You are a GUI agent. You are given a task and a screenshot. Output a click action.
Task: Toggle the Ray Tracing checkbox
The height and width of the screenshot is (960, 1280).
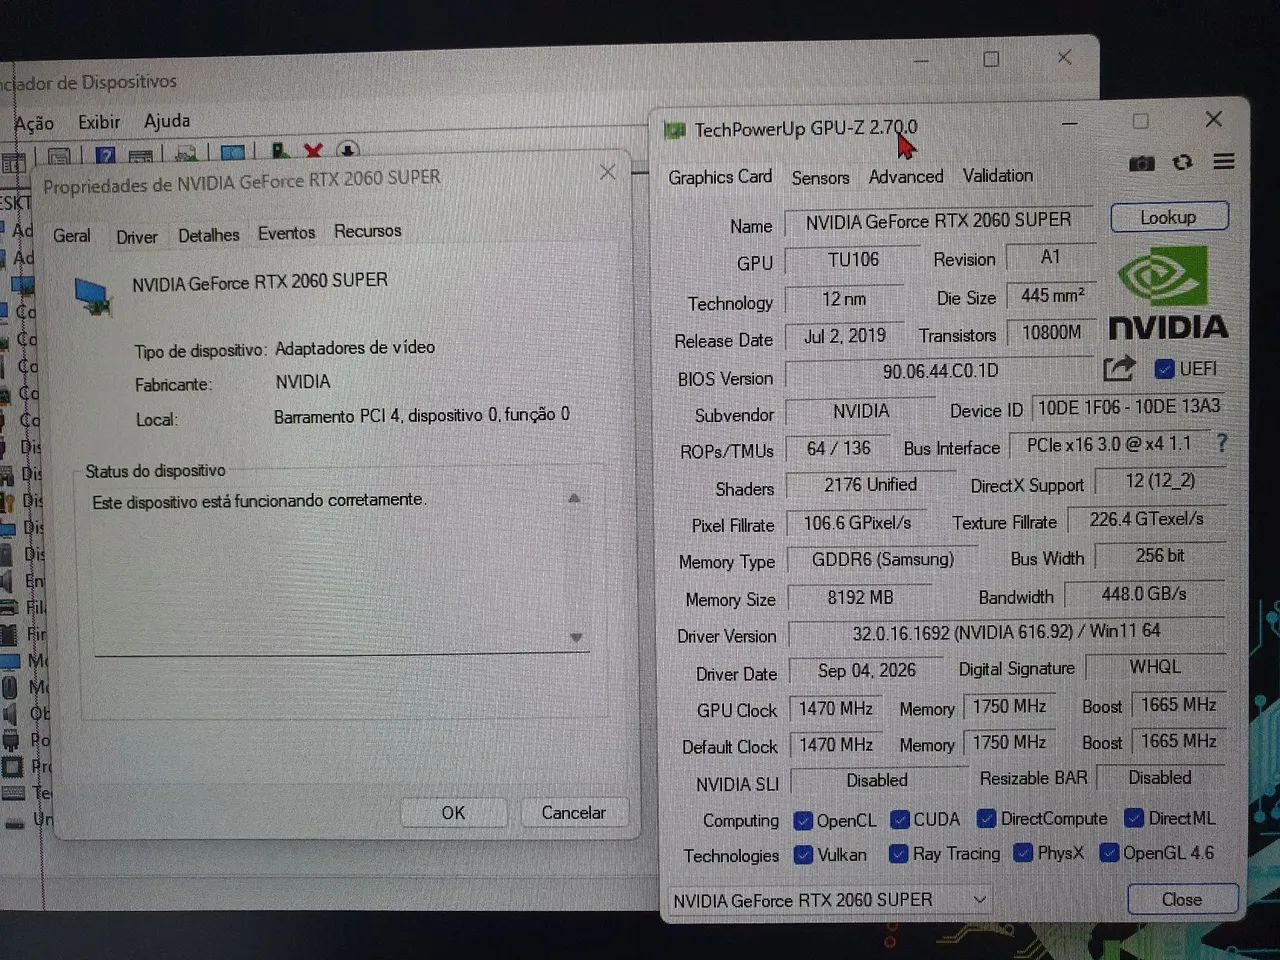click(898, 854)
